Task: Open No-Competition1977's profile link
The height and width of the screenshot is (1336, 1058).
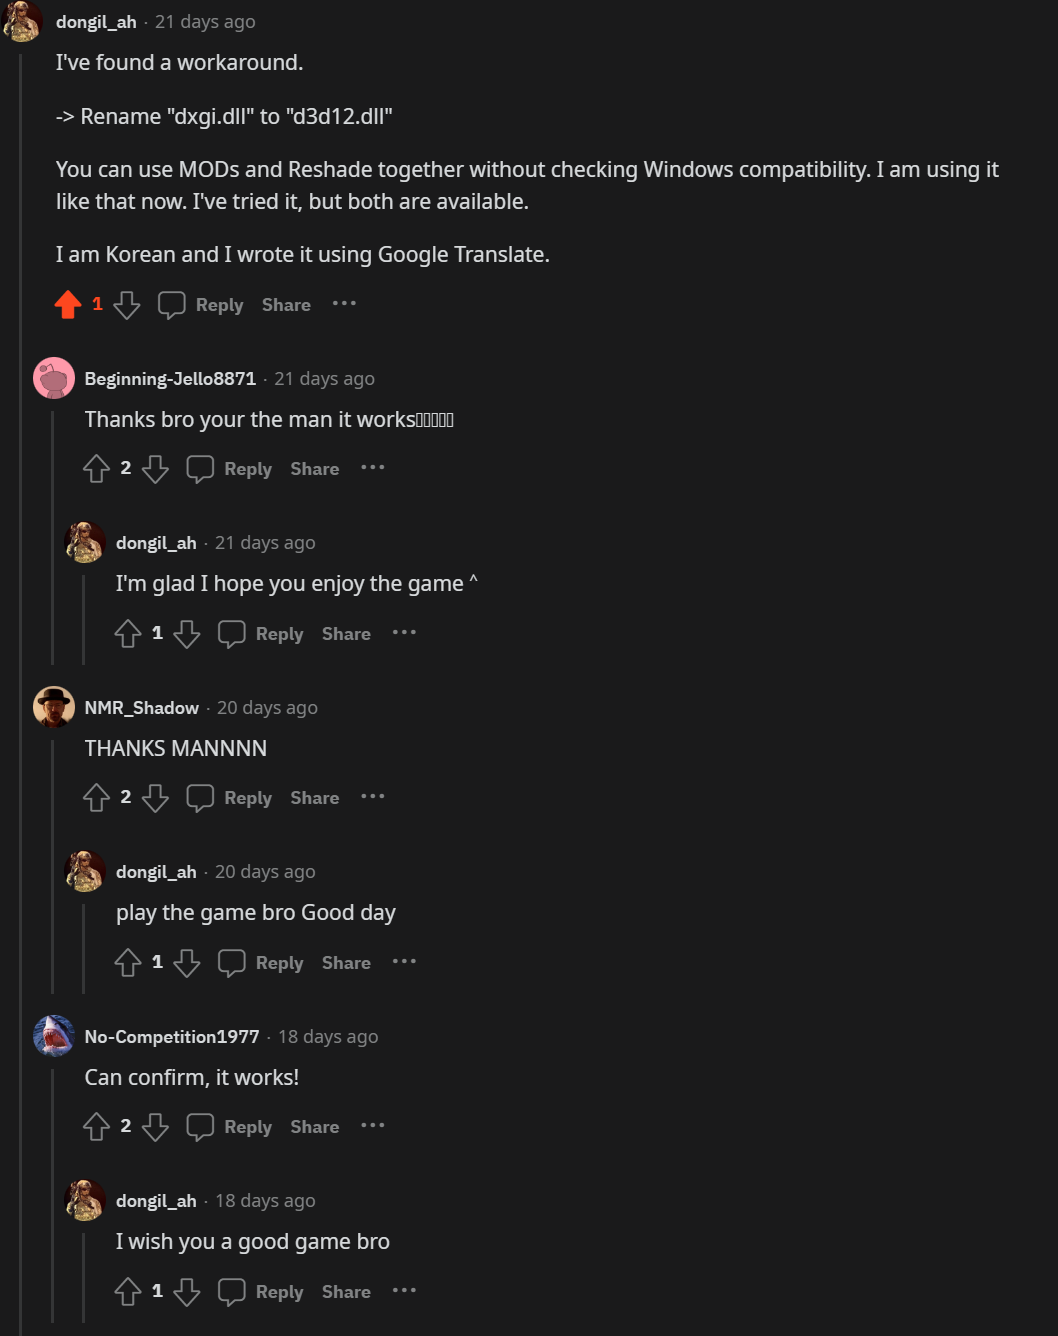Action: tap(171, 1037)
